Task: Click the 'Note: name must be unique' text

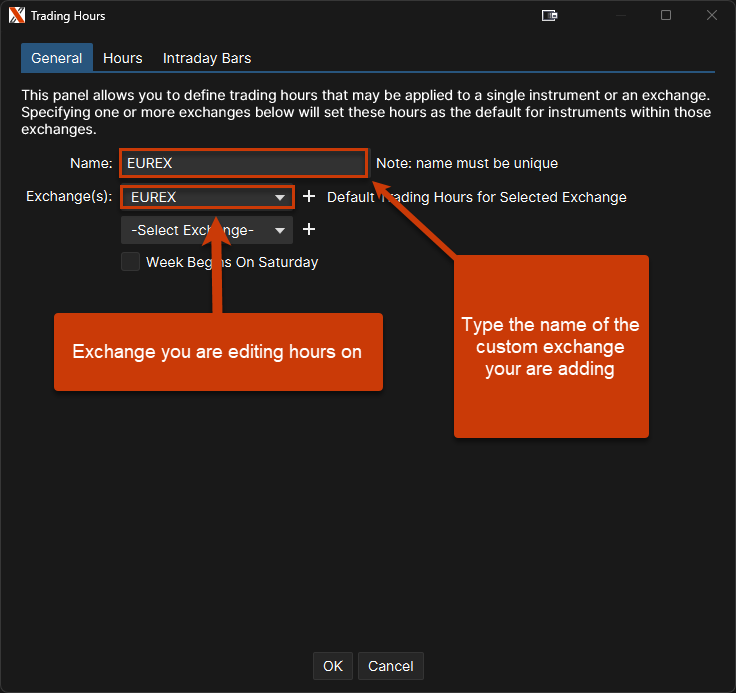Action: pos(467,163)
